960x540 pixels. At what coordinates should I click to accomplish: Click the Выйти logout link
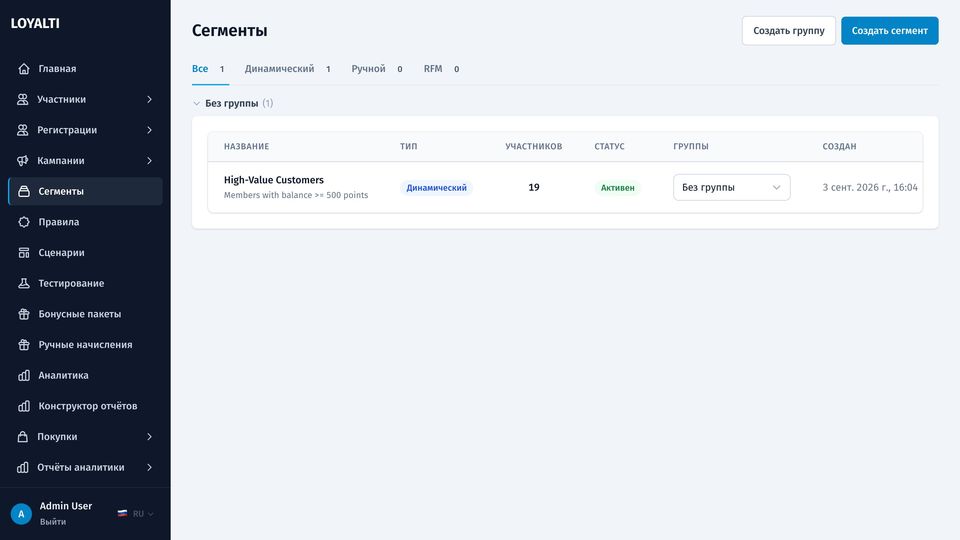[53, 522]
